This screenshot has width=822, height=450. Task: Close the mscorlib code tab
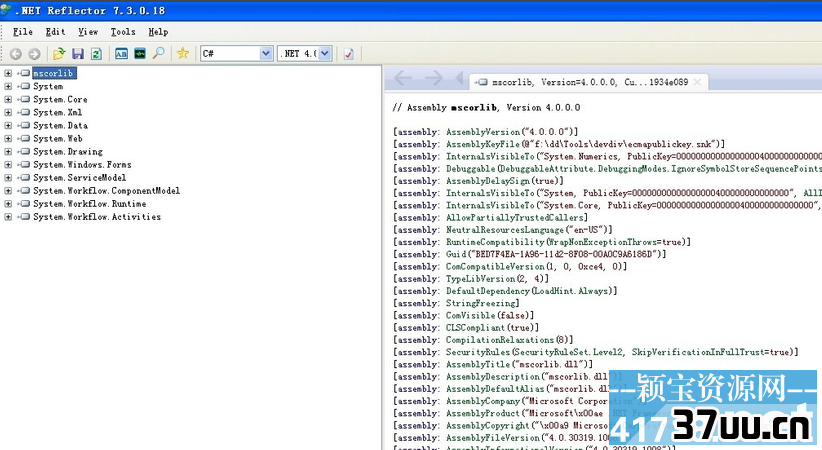pyautogui.click(x=697, y=82)
